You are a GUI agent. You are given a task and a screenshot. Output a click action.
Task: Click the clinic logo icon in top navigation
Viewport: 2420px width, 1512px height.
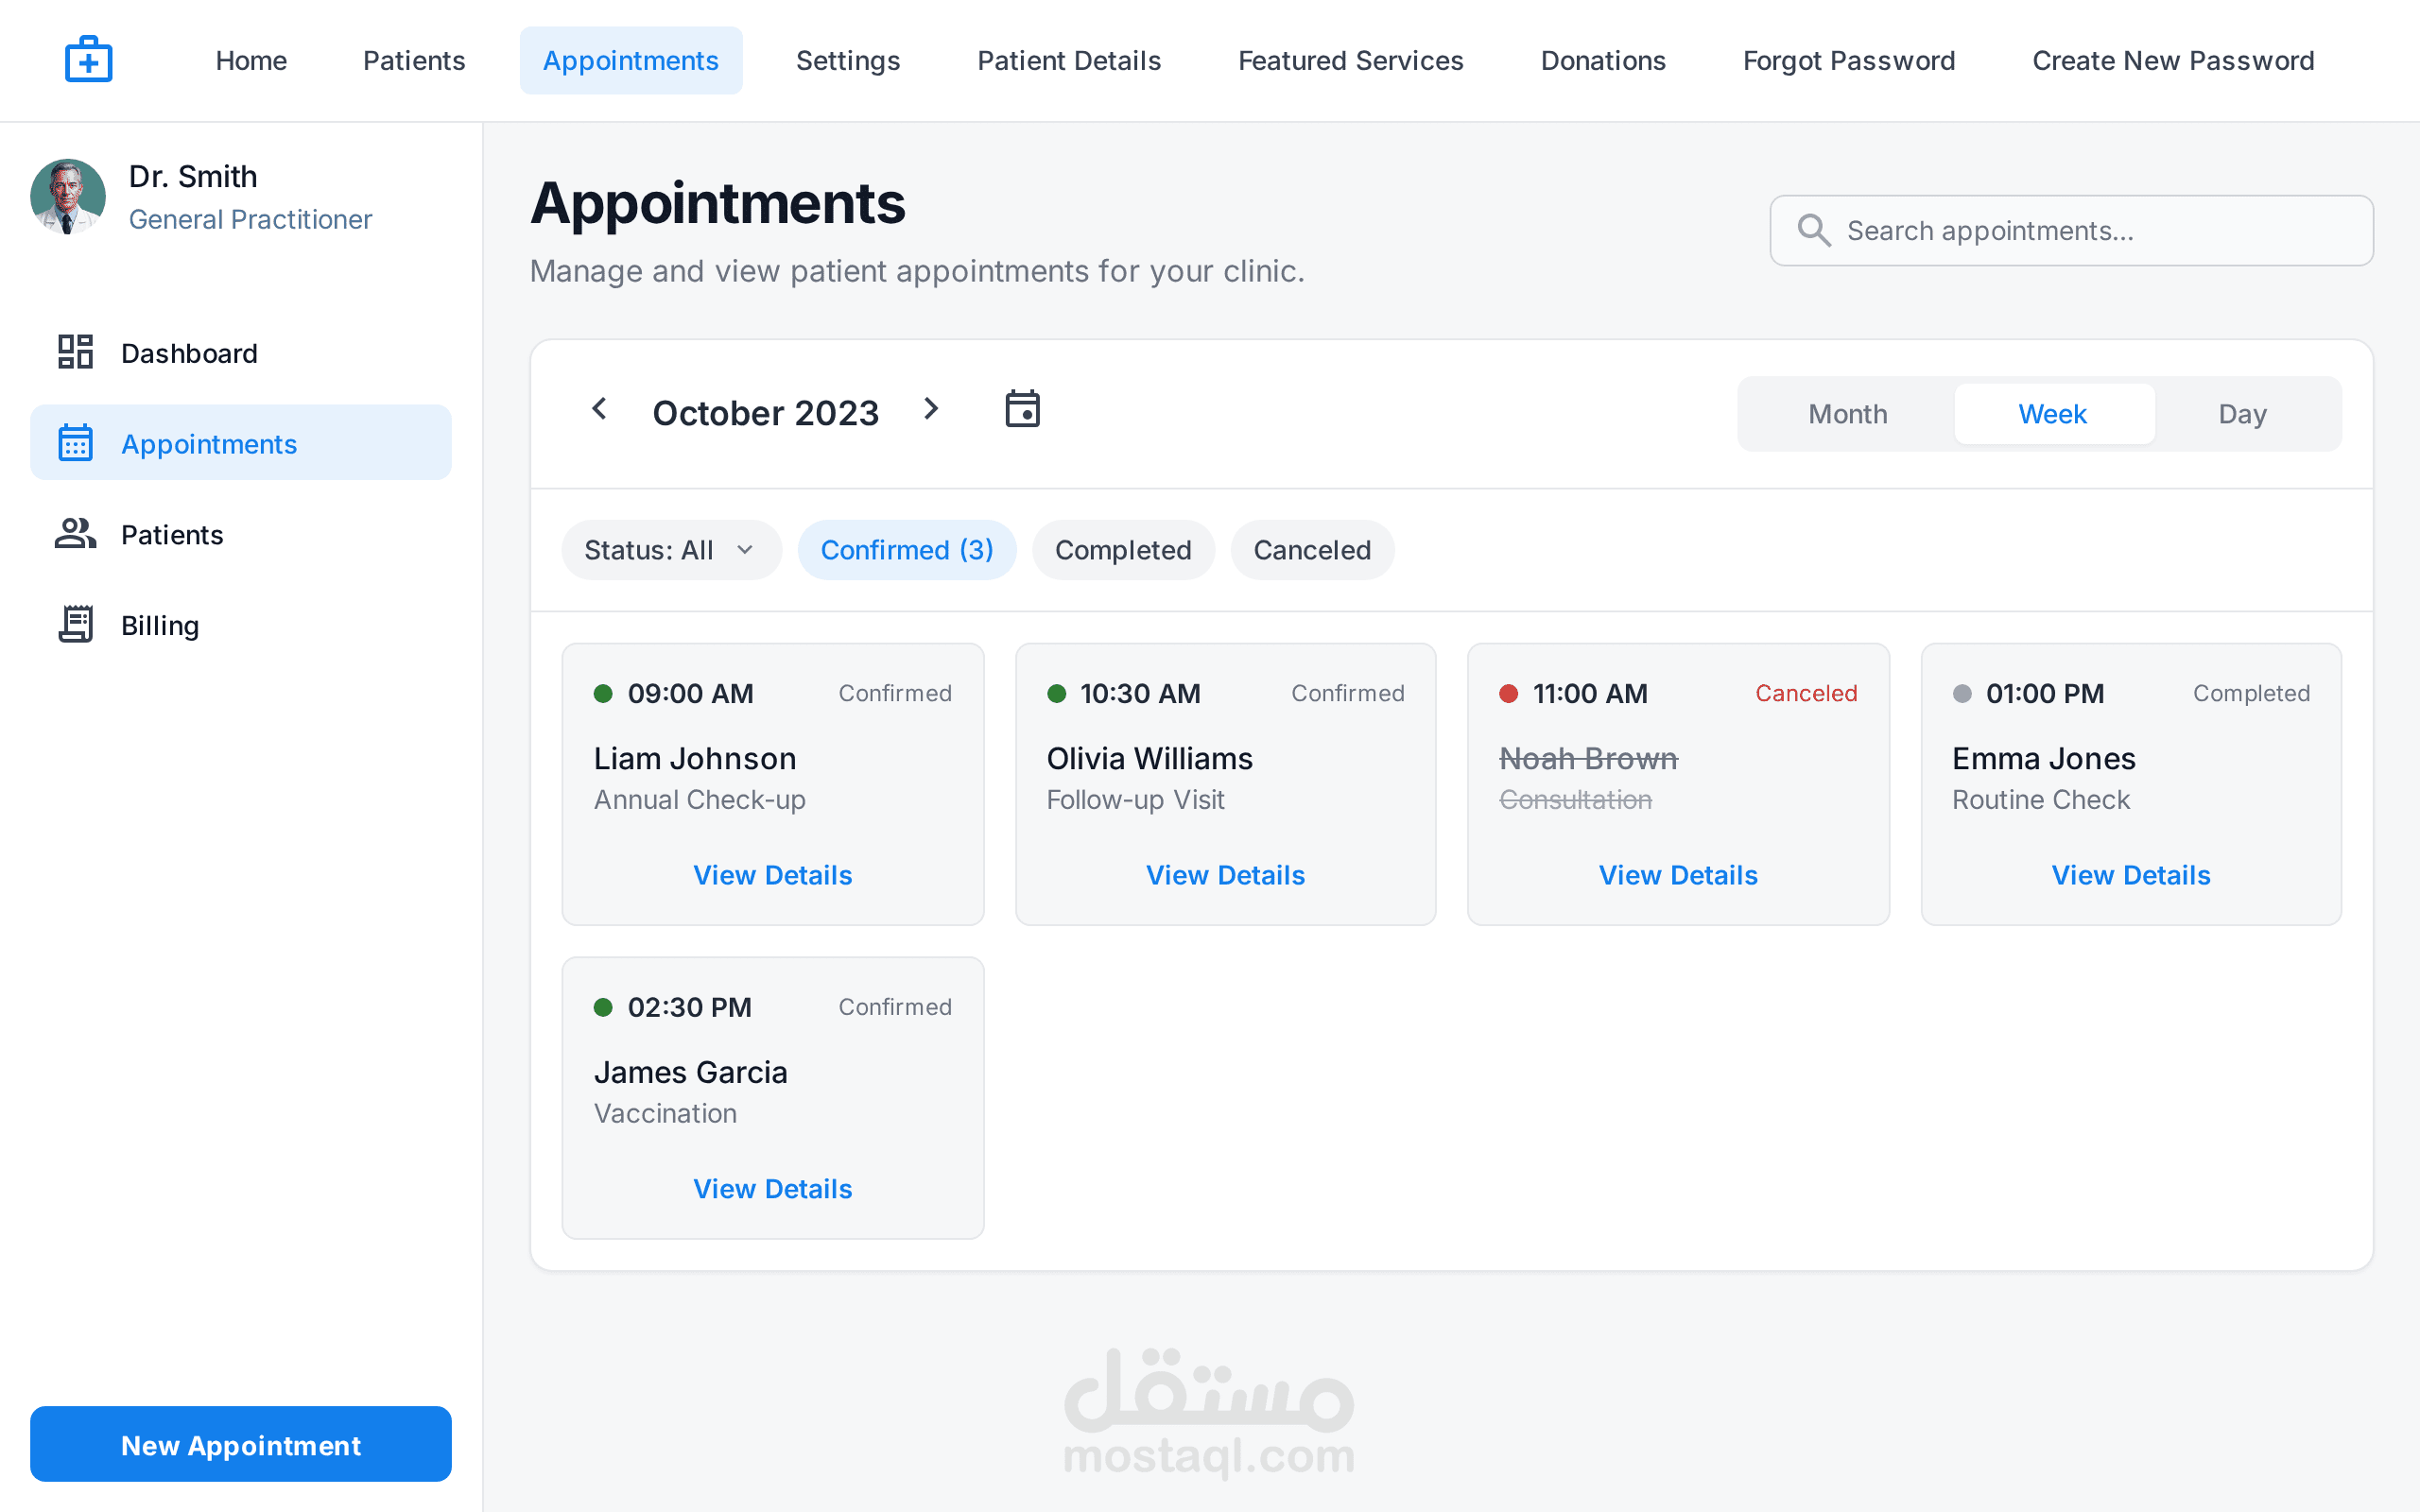coord(88,58)
